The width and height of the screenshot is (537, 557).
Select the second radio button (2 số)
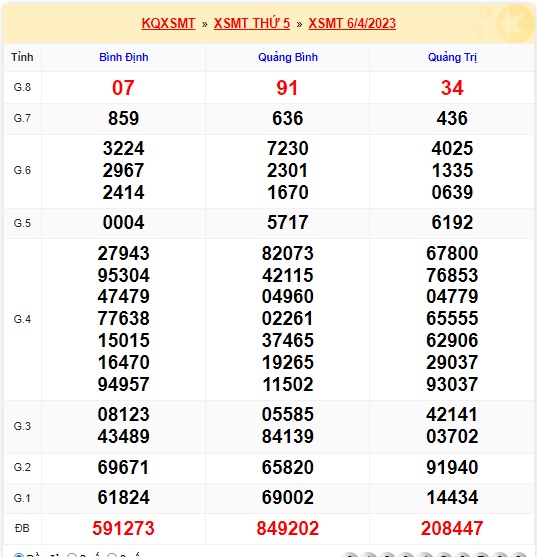[72, 555]
